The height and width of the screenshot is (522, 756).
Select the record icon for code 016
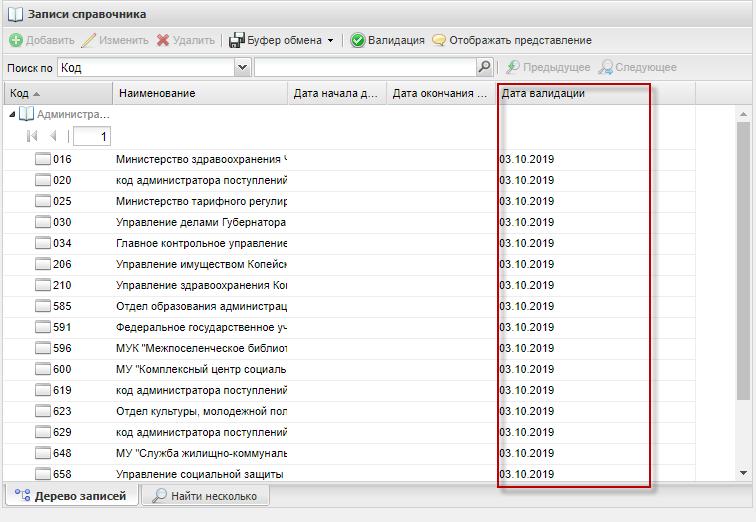[42, 159]
